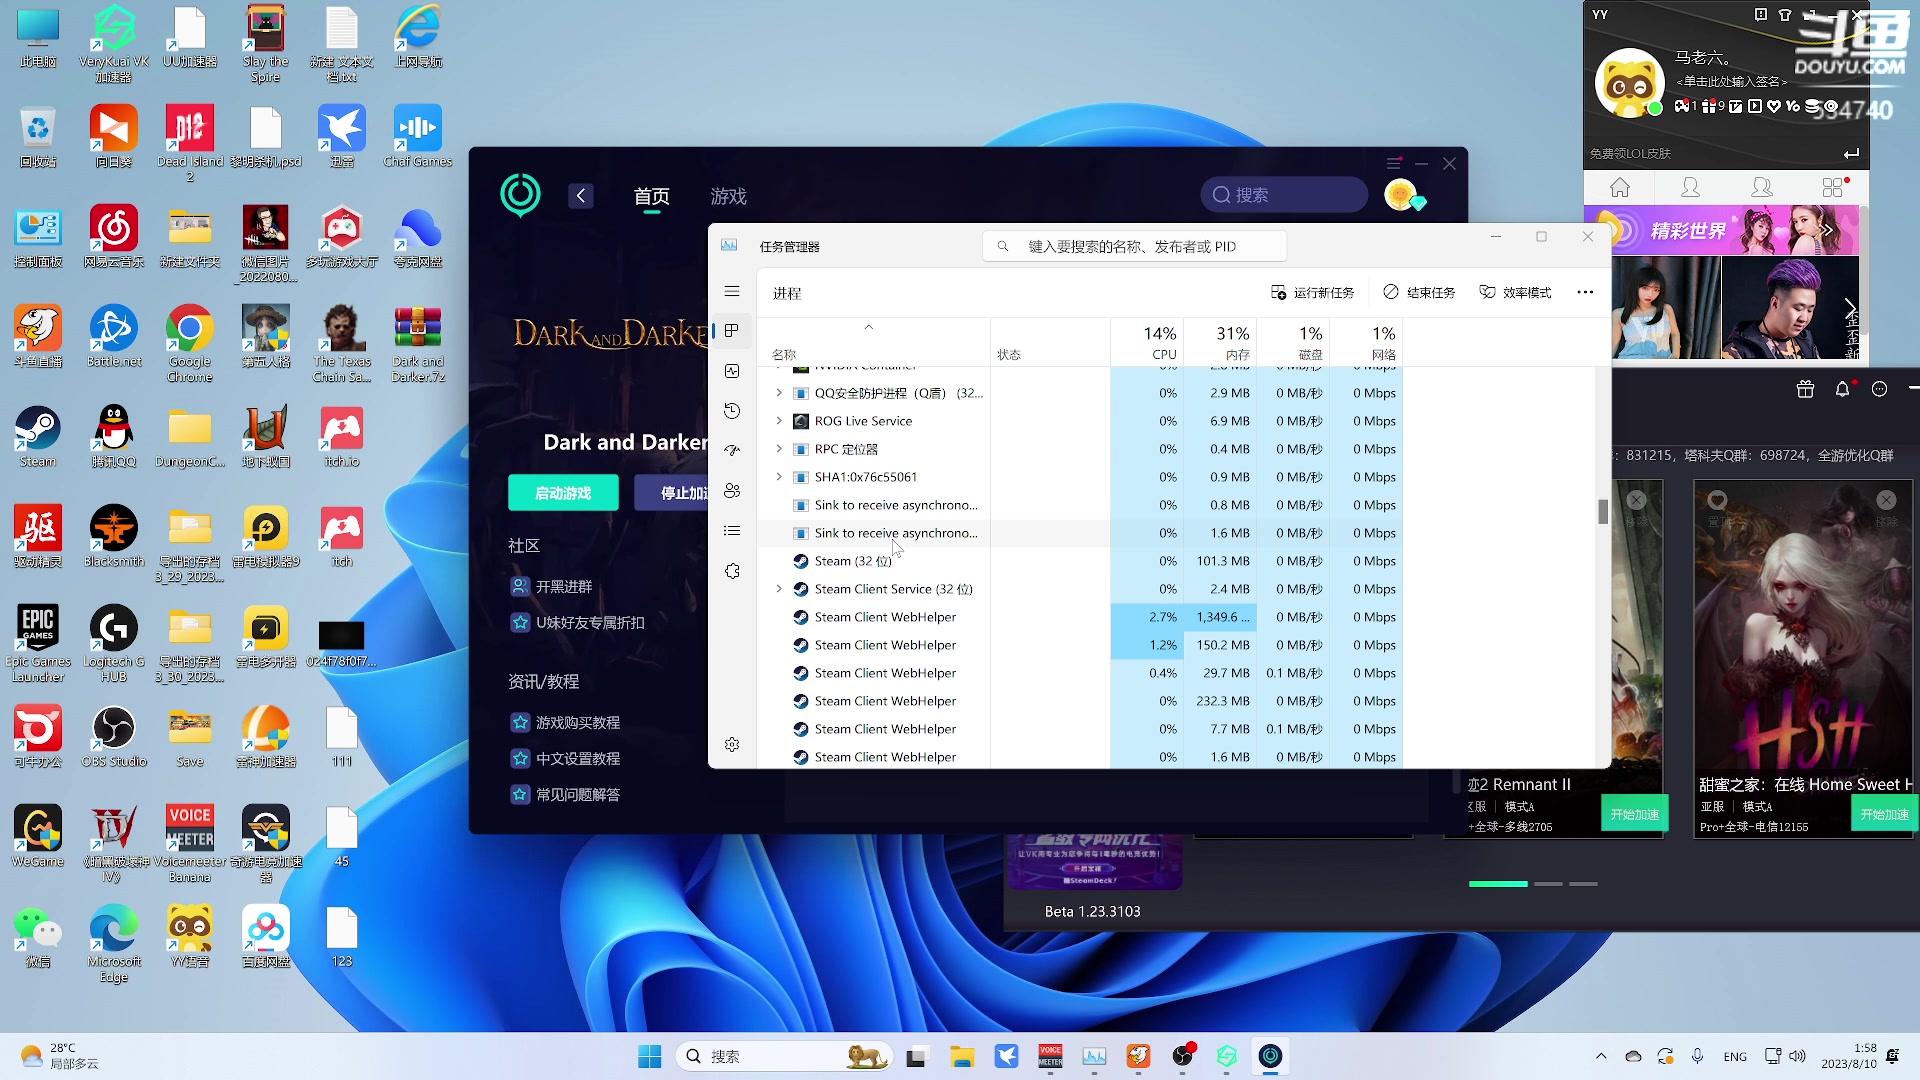The image size is (1920, 1080).
Task: Focus 搜索 field in accelerator window
Action: tap(1284, 195)
